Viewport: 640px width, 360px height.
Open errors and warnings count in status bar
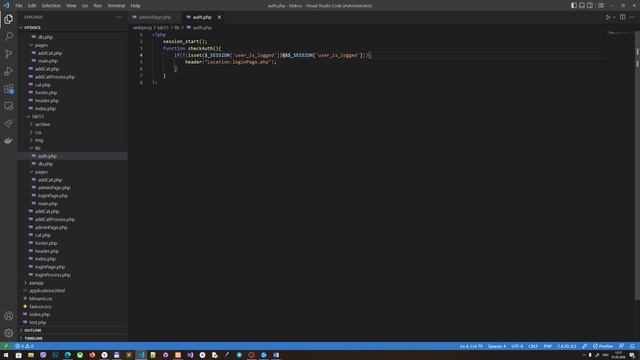(24, 346)
